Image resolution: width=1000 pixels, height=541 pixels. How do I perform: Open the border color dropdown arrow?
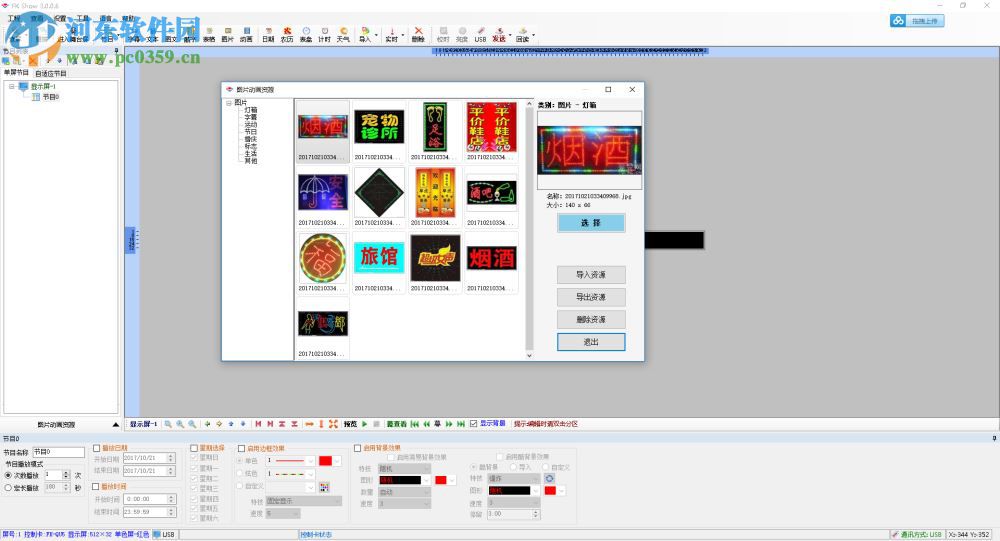tap(337, 461)
